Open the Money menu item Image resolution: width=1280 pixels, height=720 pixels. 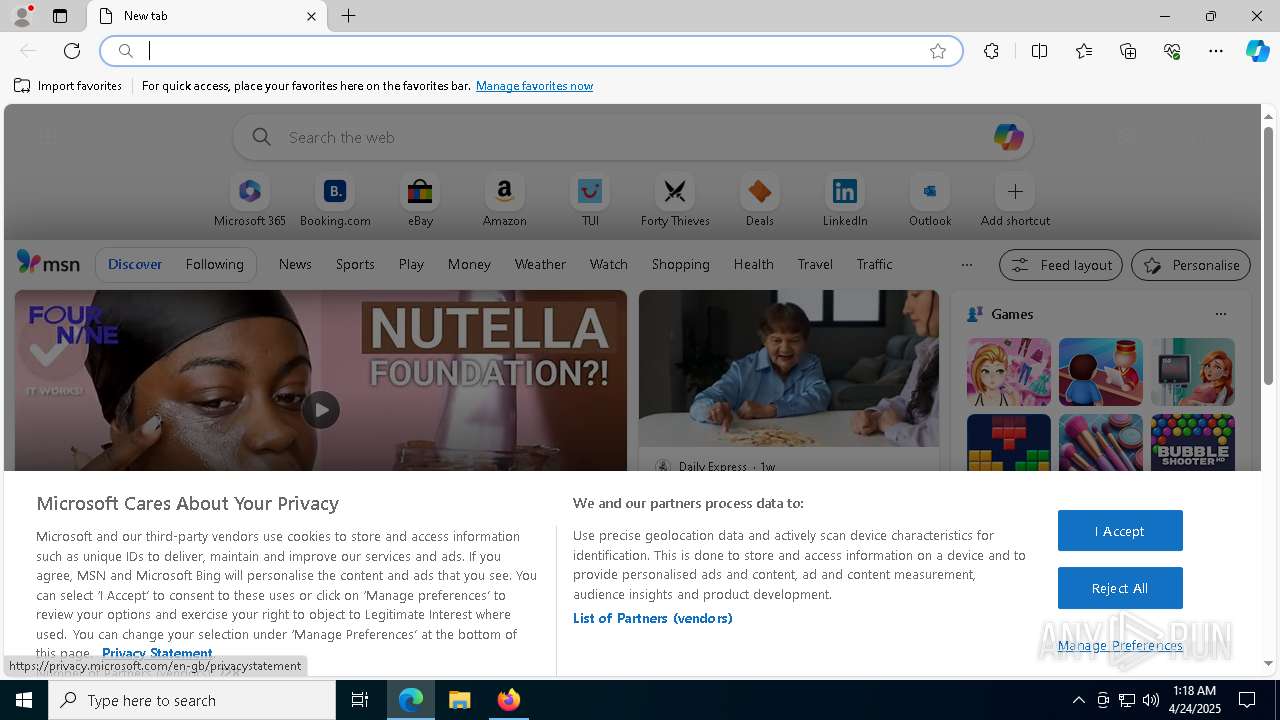(469, 264)
